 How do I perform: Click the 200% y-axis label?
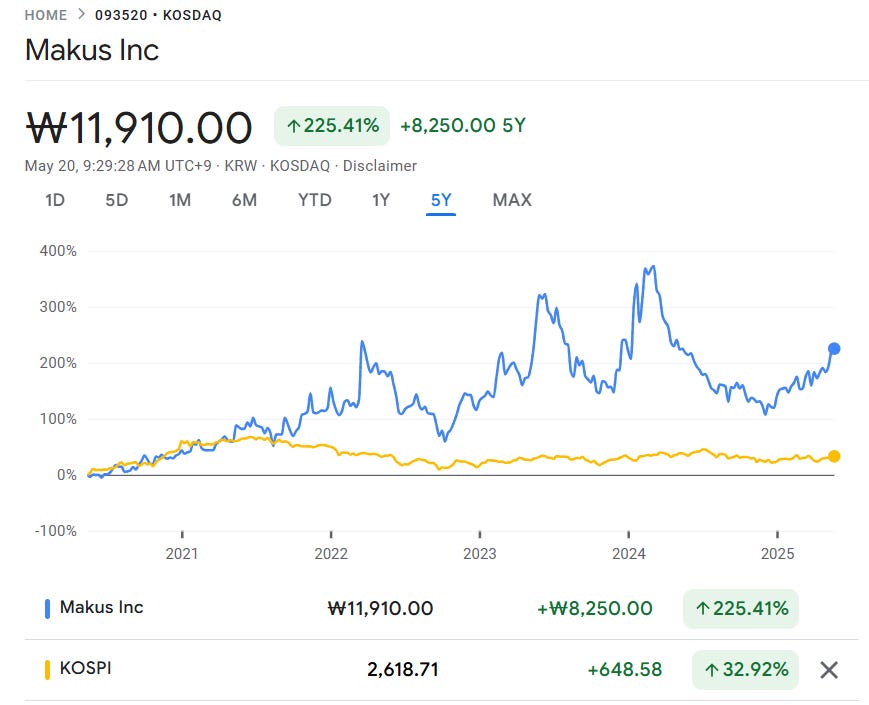58,363
